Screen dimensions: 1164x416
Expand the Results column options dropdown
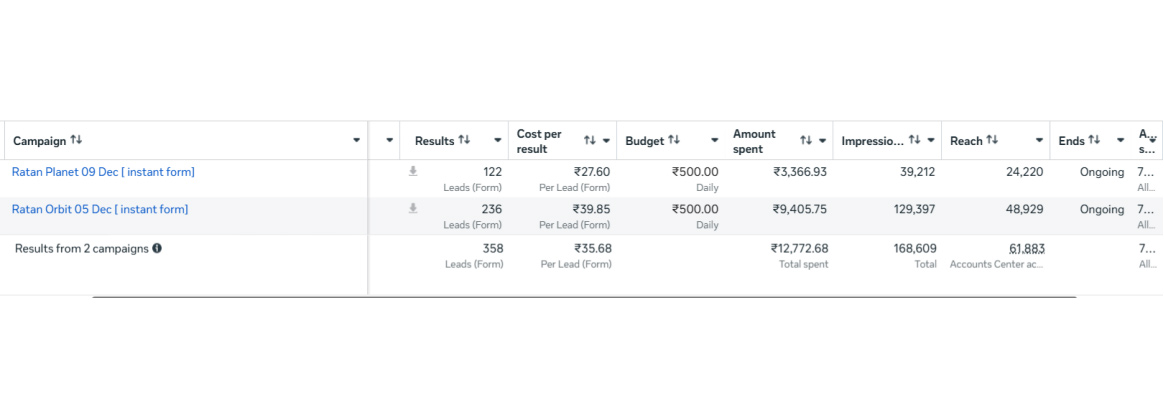click(x=498, y=141)
